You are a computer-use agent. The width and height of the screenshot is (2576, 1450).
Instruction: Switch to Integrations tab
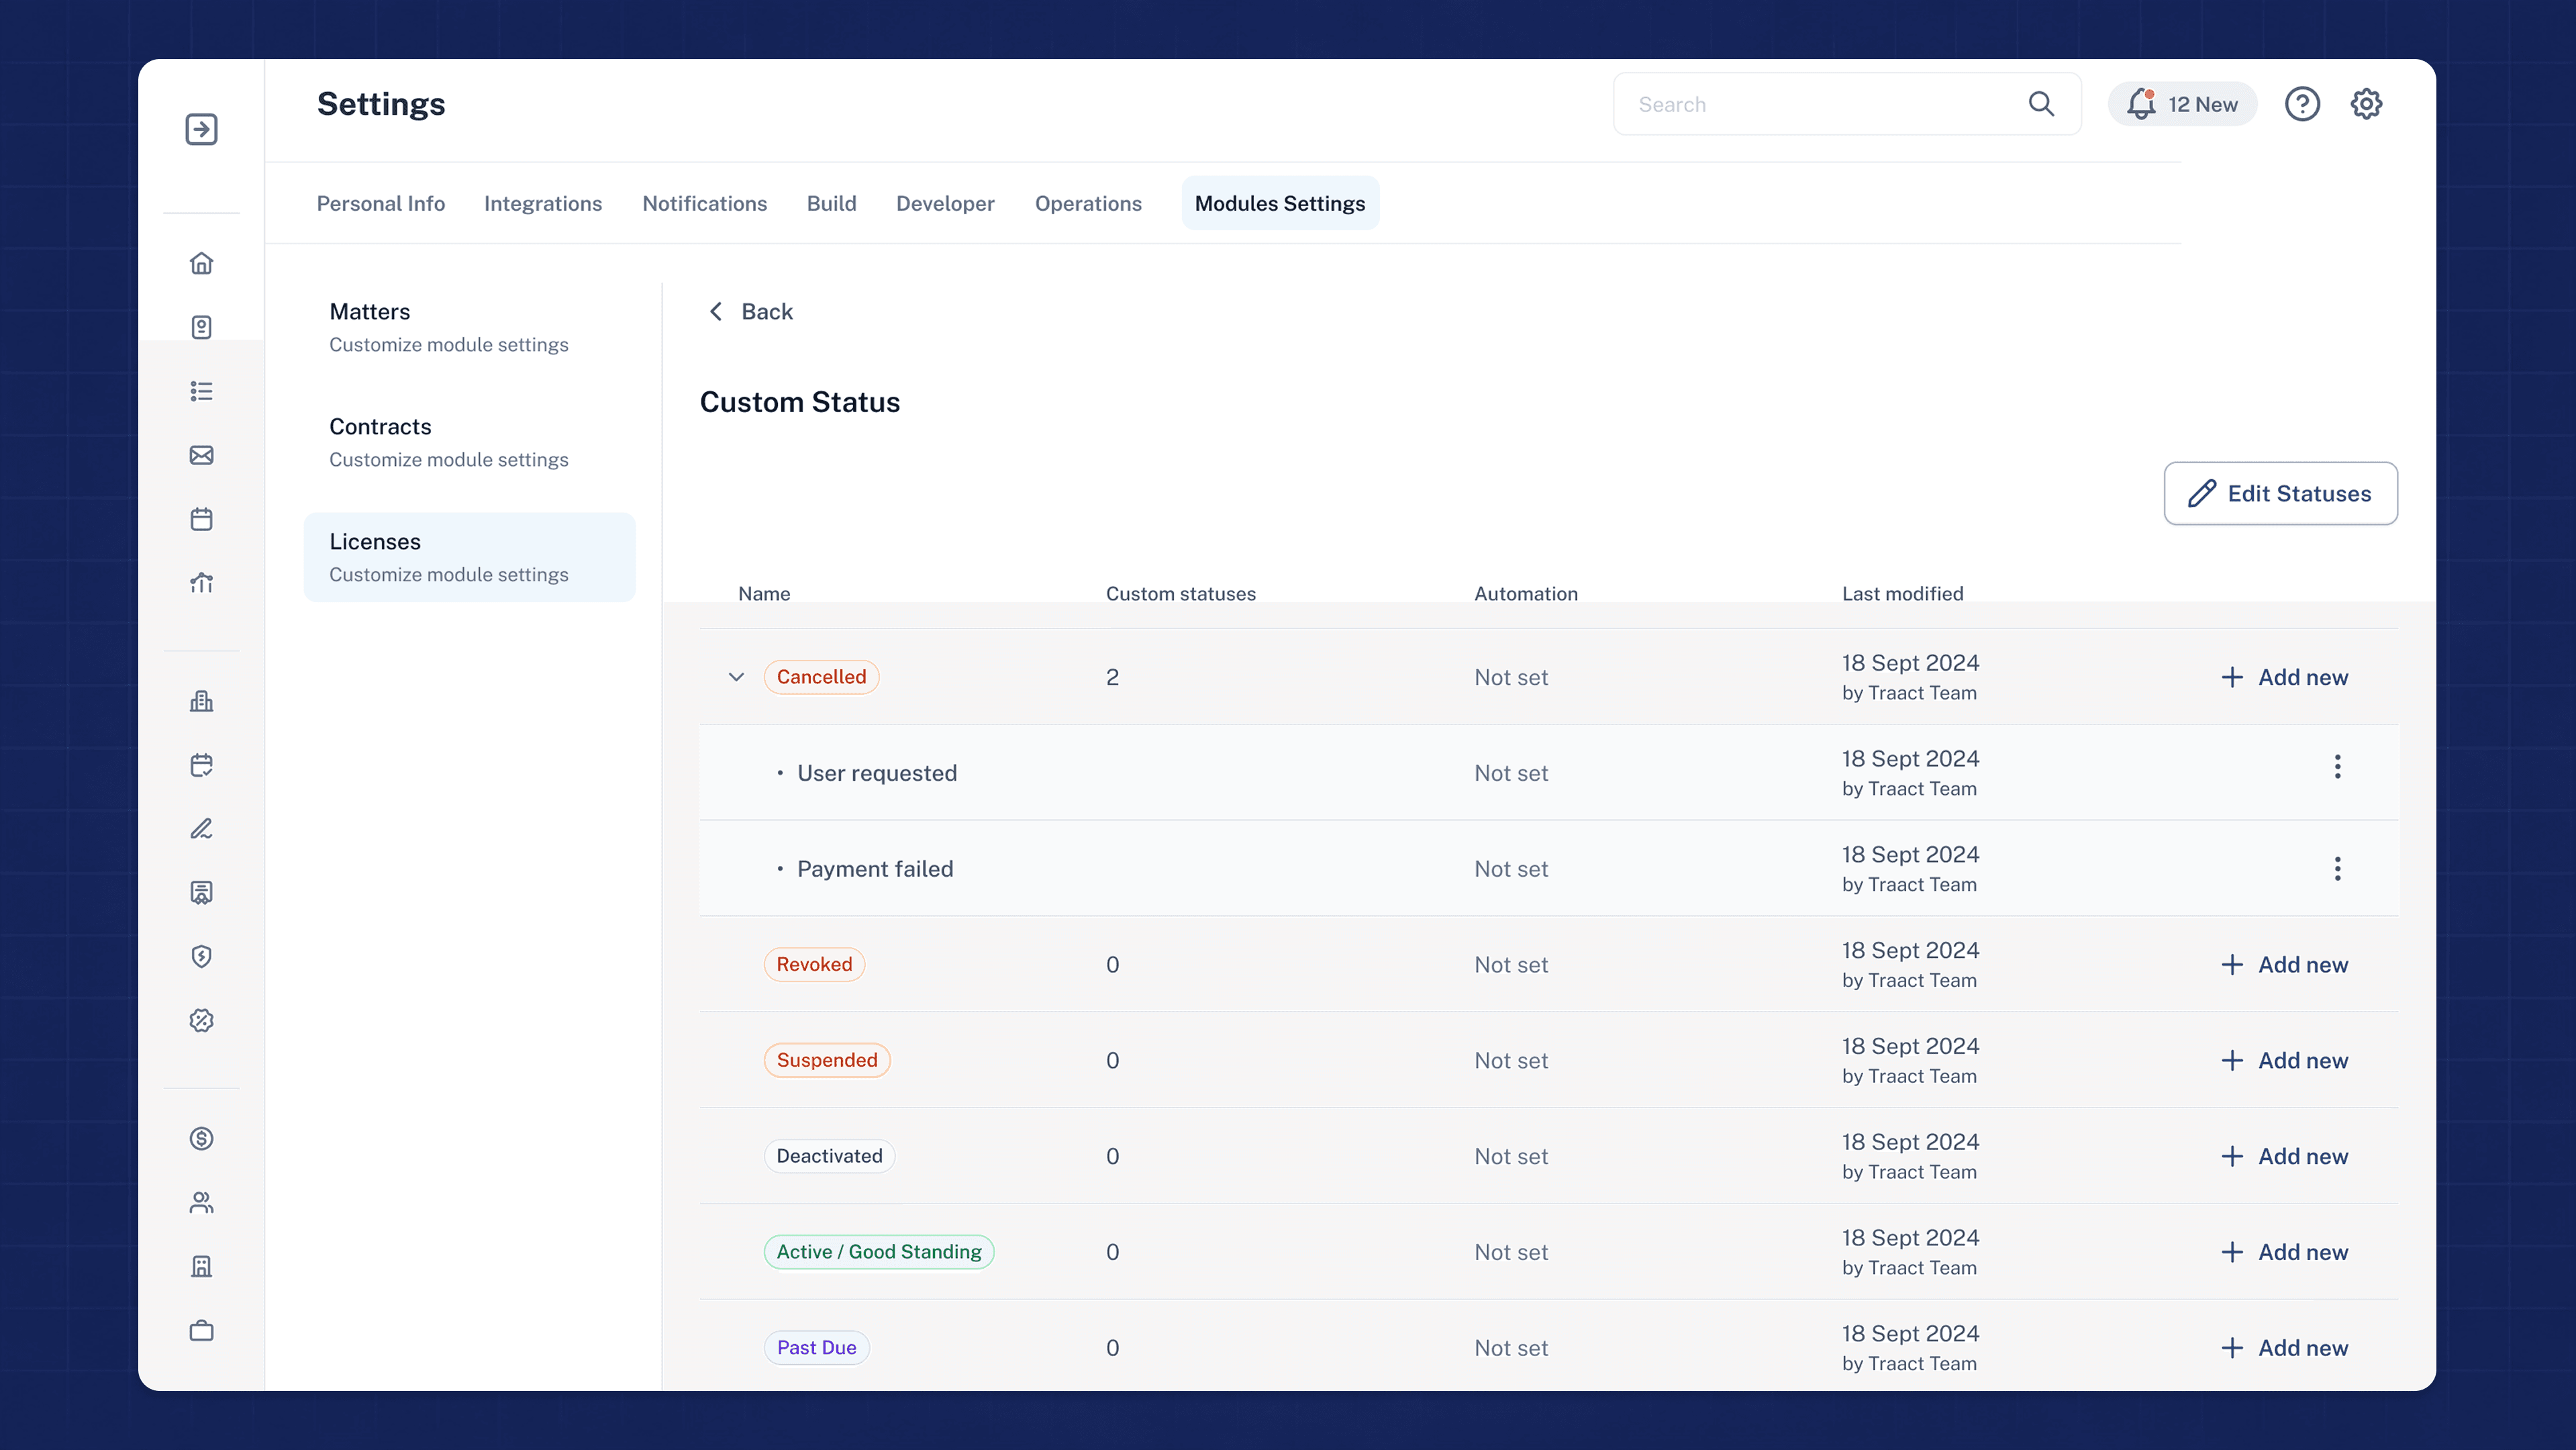(543, 203)
